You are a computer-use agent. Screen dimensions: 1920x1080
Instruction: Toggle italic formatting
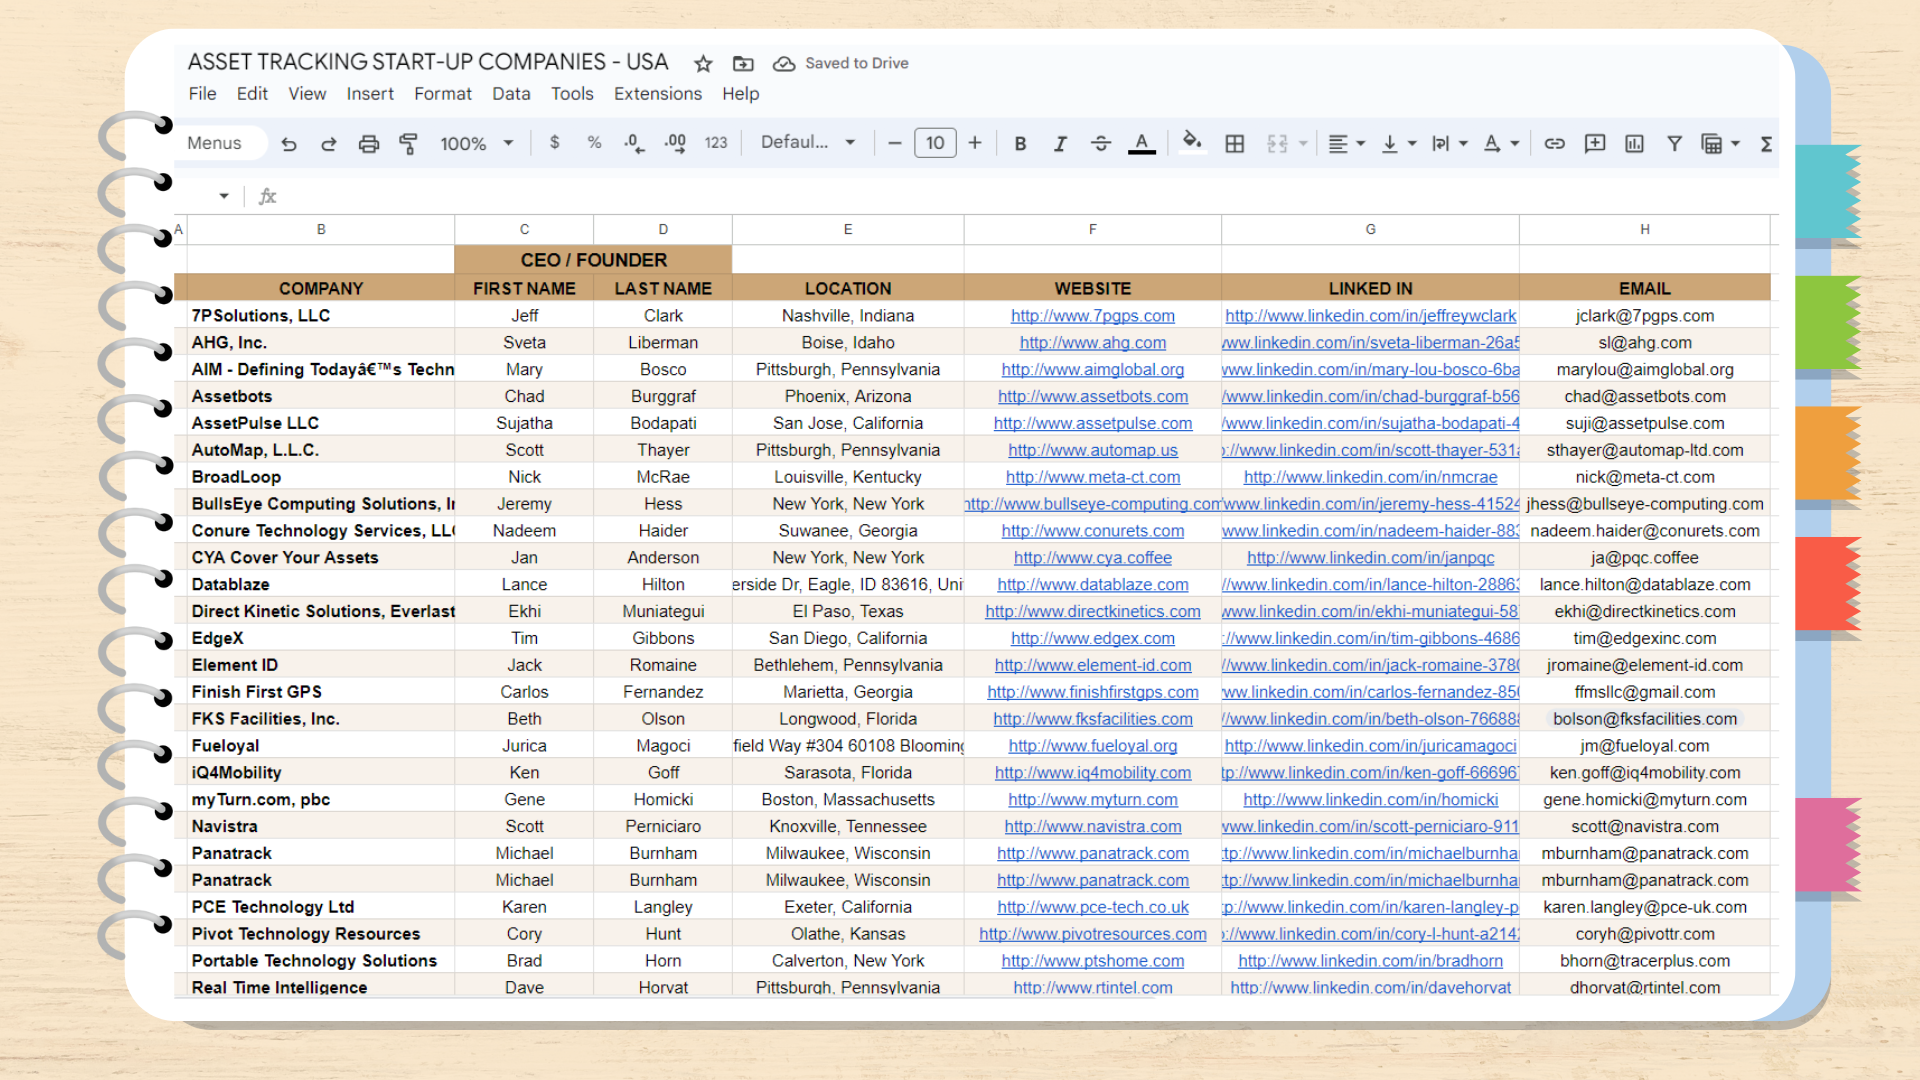pyautogui.click(x=1060, y=144)
